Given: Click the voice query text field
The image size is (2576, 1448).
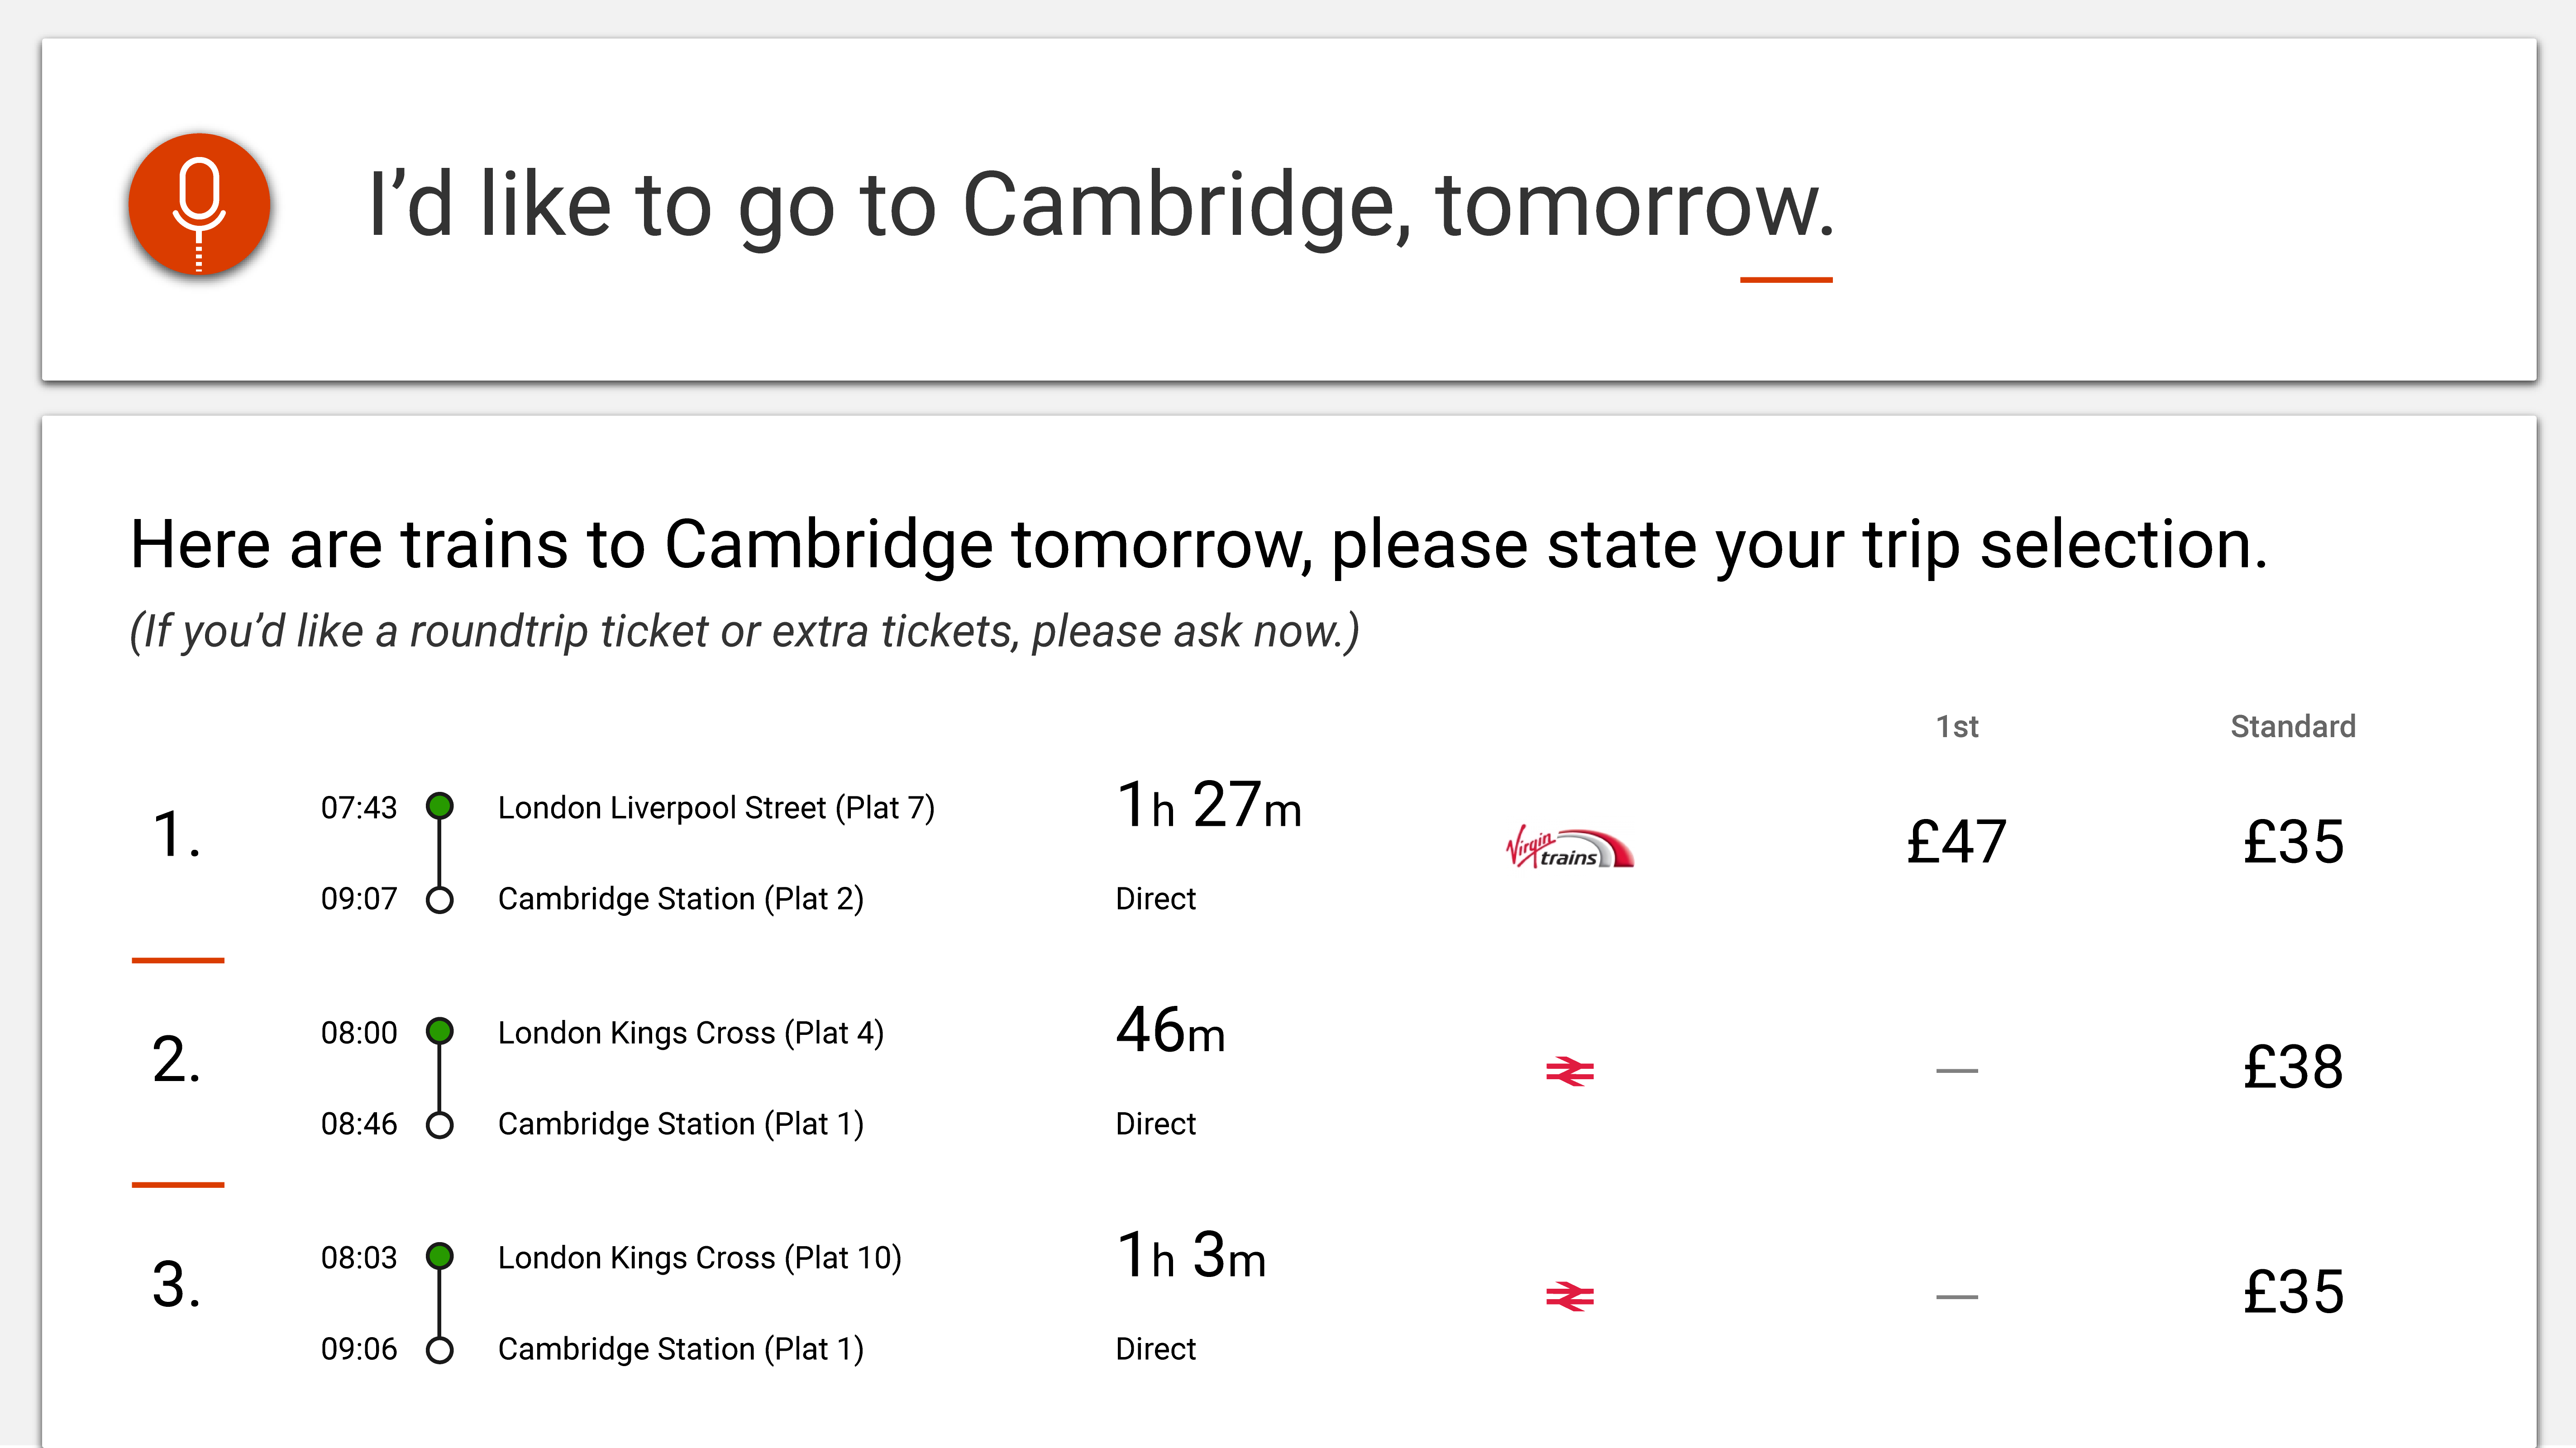Looking at the screenshot, I should pos(1100,206).
